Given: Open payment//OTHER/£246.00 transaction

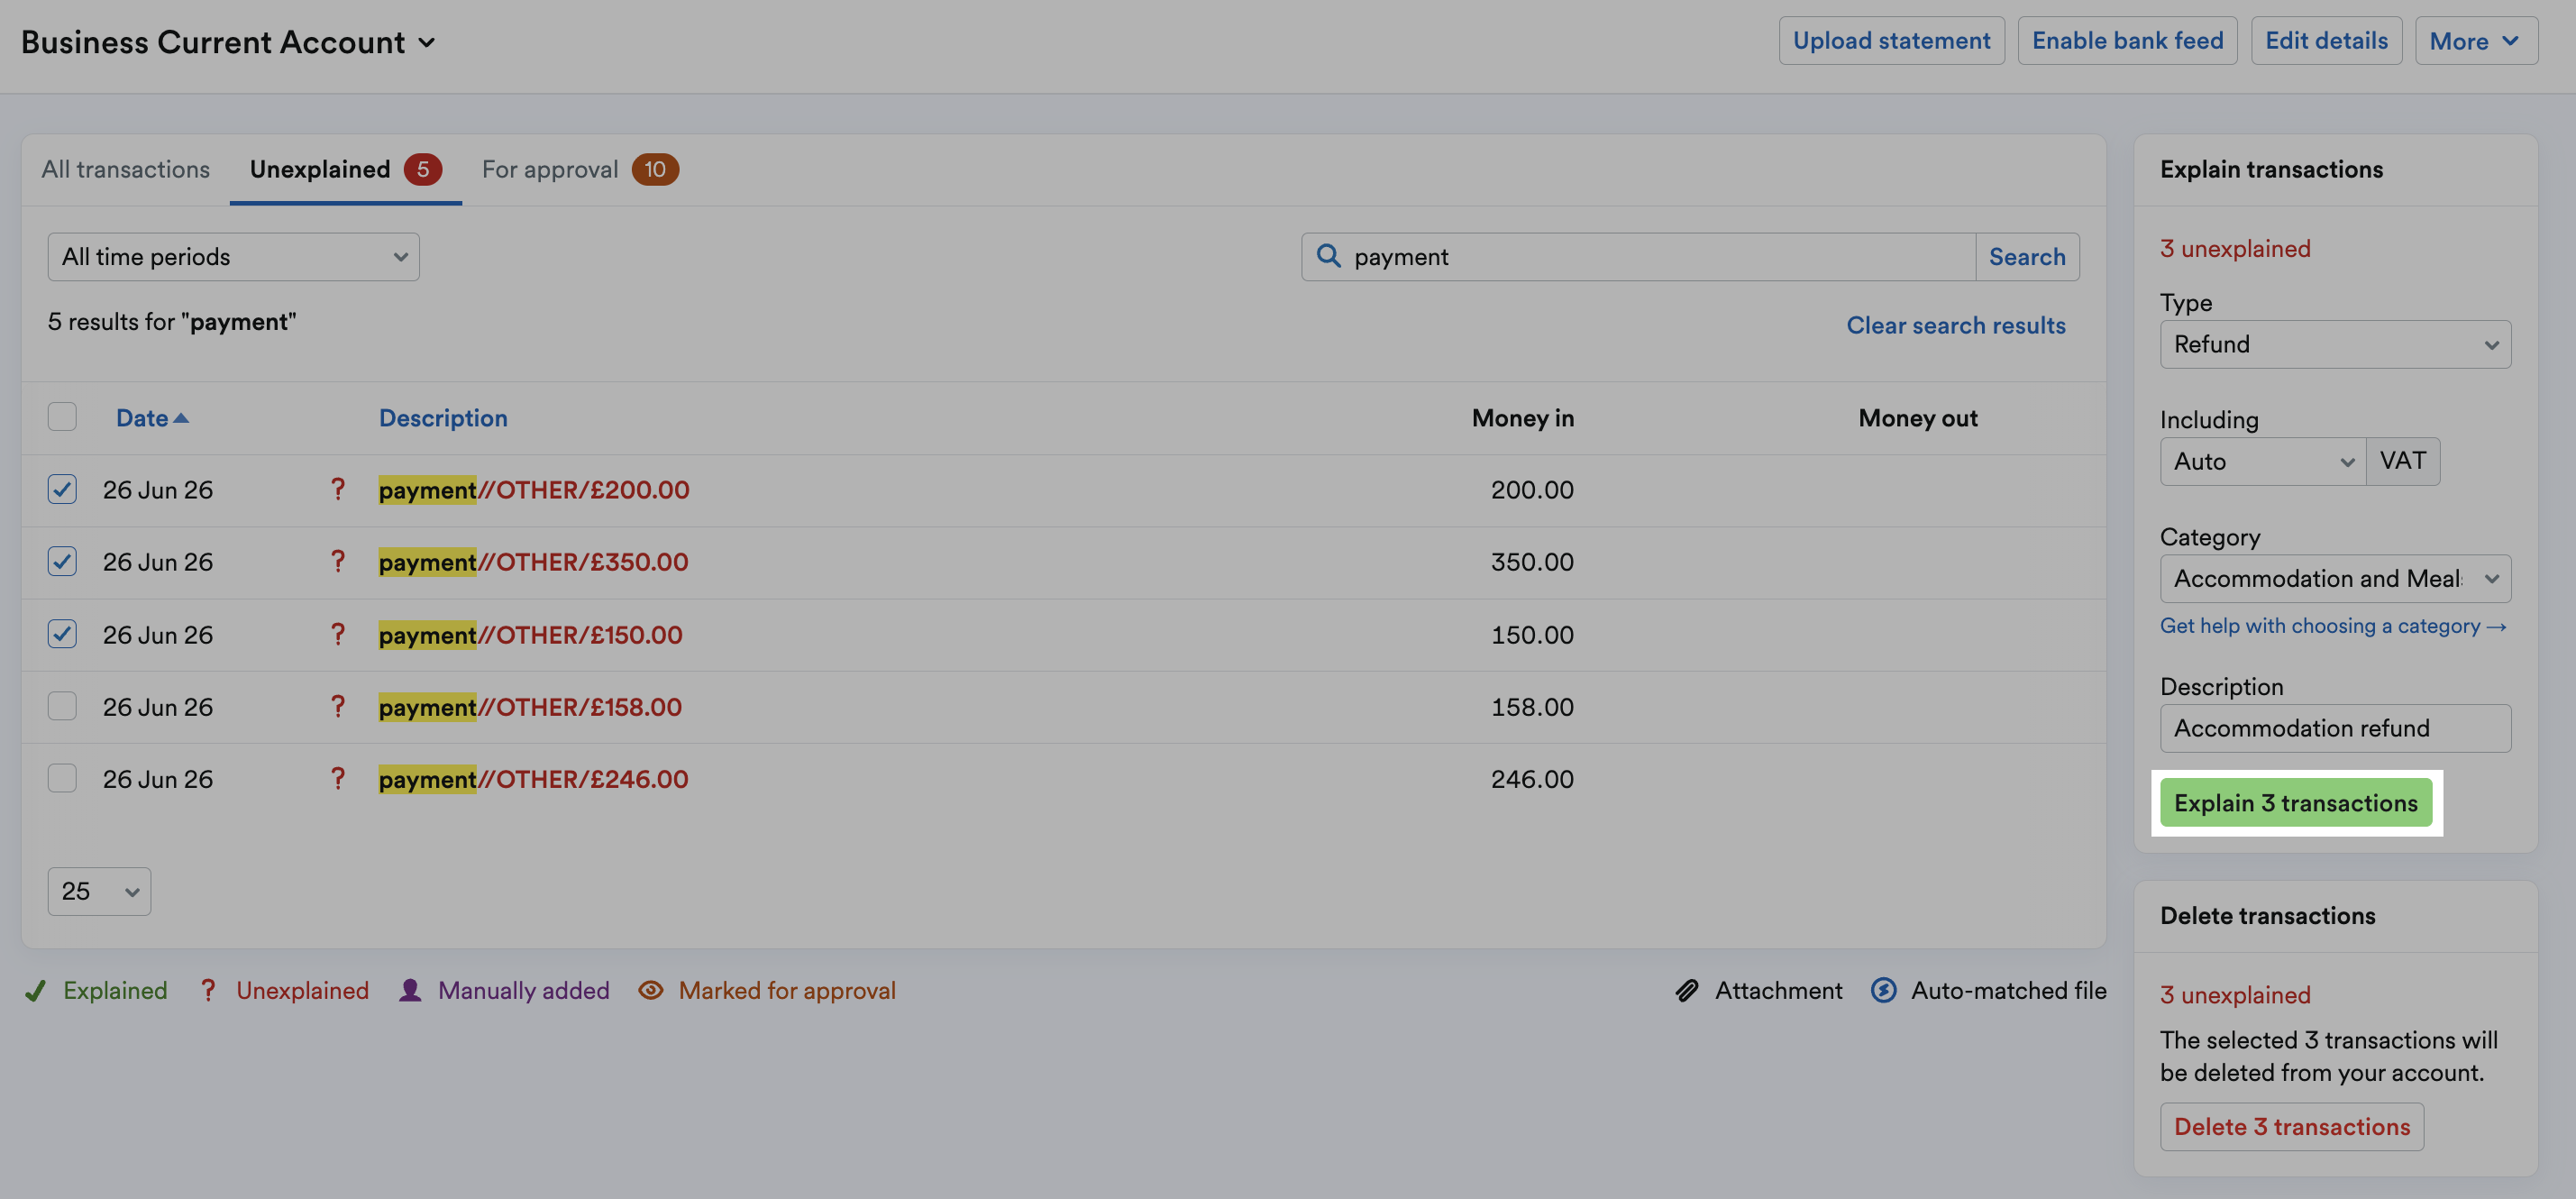Looking at the screenshot, I should pyautogui.click(x=533, y=778).
